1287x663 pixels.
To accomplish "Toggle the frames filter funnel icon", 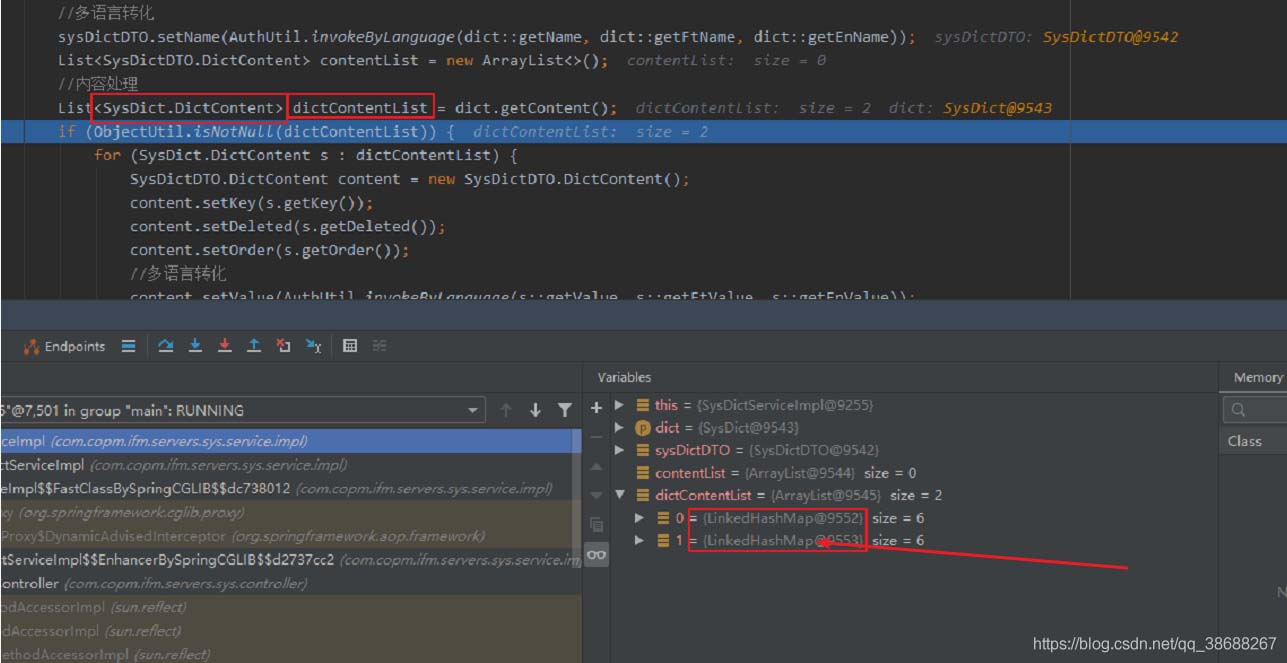I will tap(565, 410).
